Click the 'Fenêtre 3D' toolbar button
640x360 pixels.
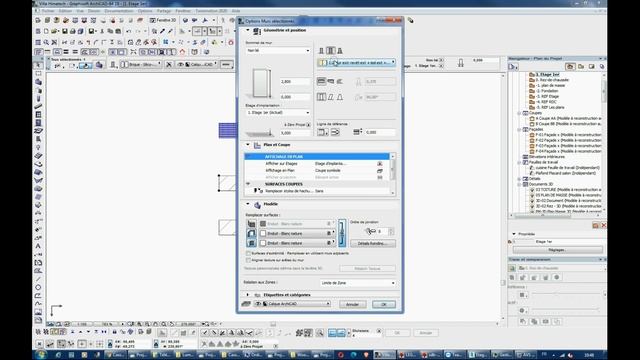point(162,20)
